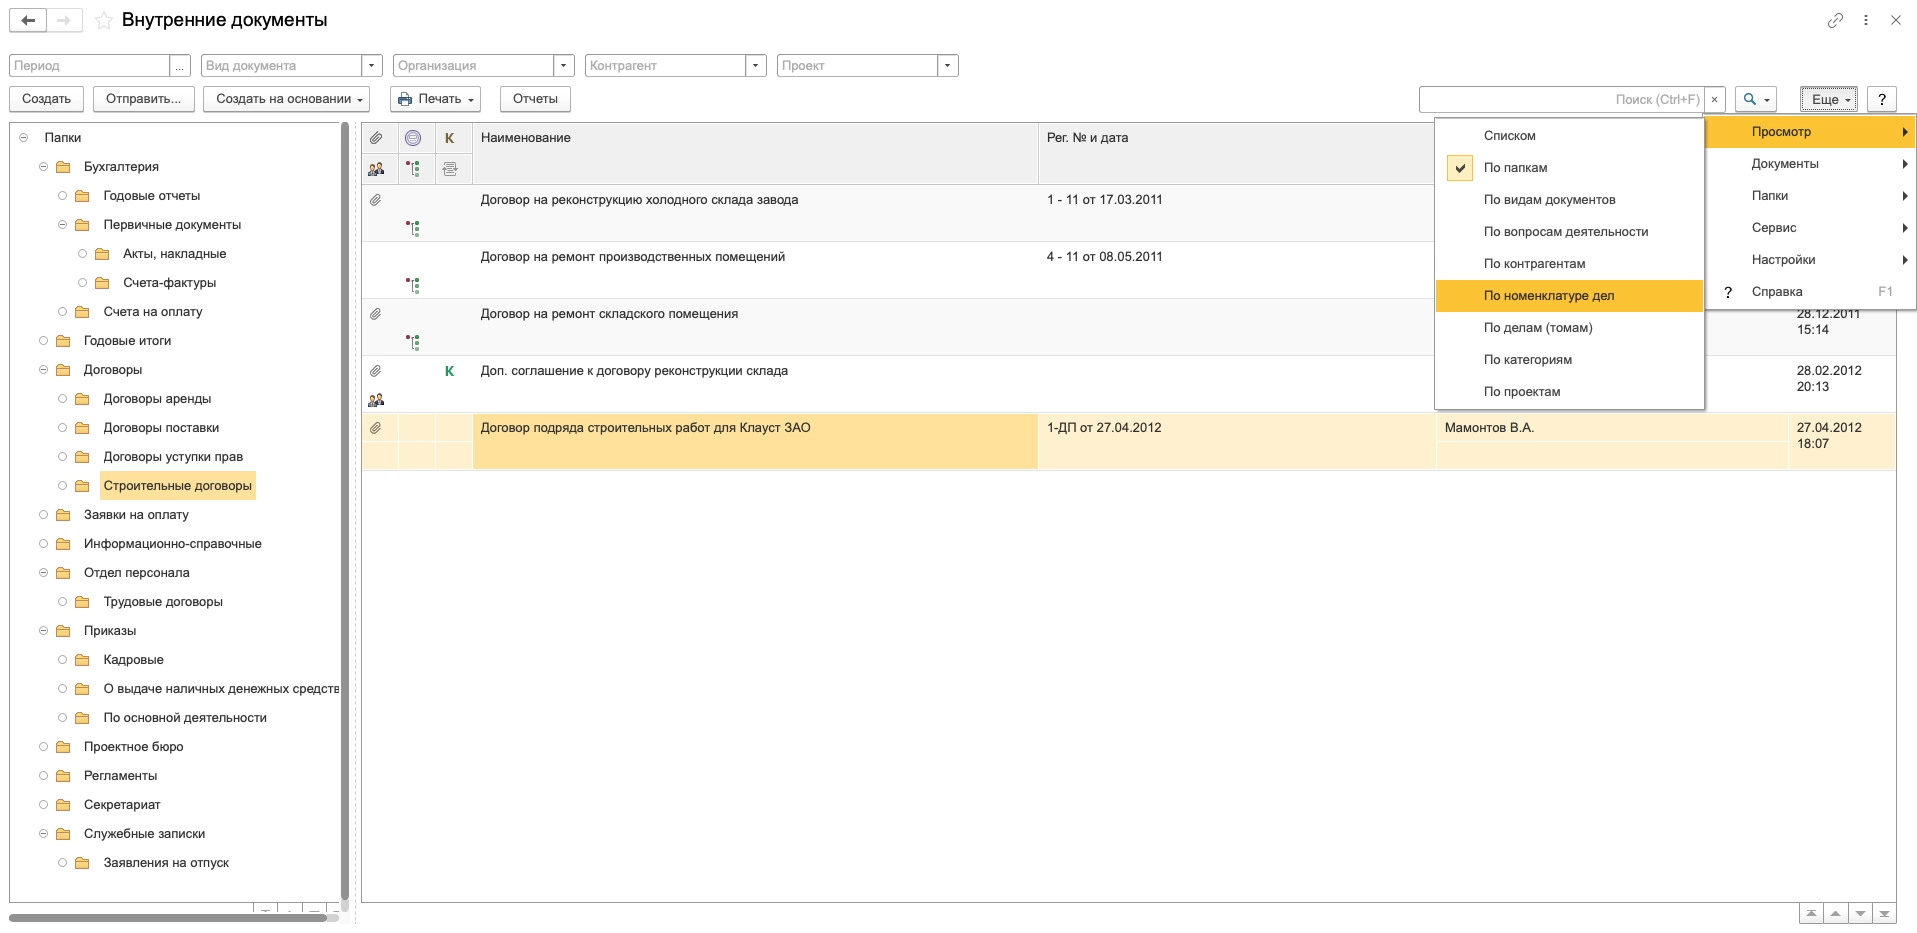Choose 'По номенклатуре дел' view option
The width and height of the screenshot is (1917, 933).
pyautogui.click(x=1548, y=296)
